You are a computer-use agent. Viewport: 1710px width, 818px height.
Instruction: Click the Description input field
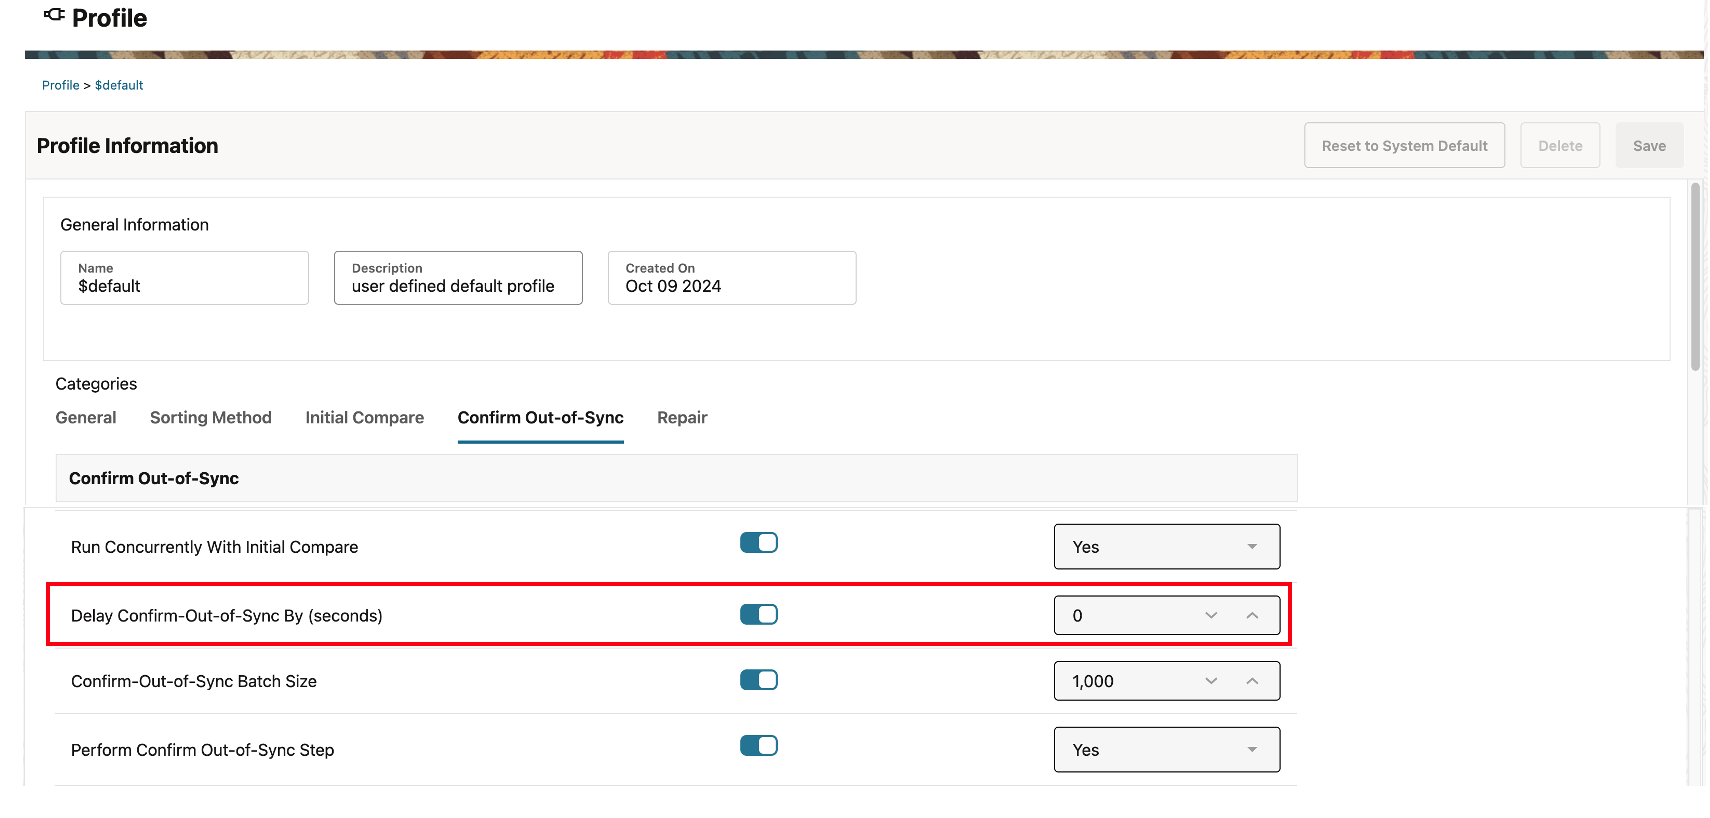click(458, 279)
